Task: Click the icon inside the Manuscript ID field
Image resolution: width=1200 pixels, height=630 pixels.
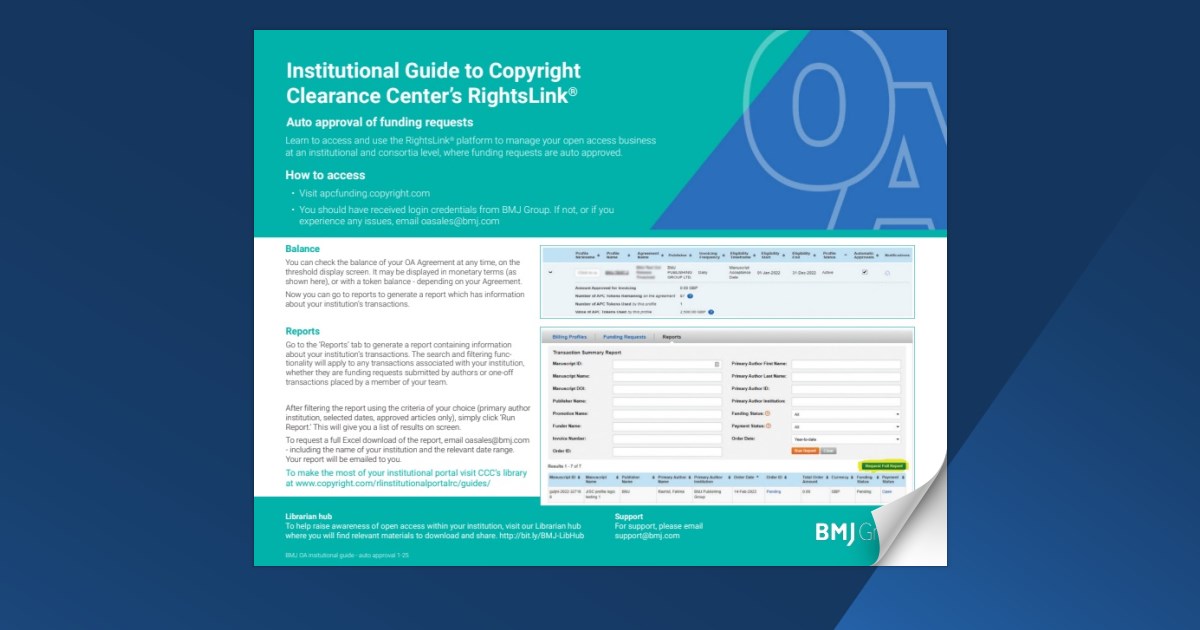Action: (x=715, y=363)
